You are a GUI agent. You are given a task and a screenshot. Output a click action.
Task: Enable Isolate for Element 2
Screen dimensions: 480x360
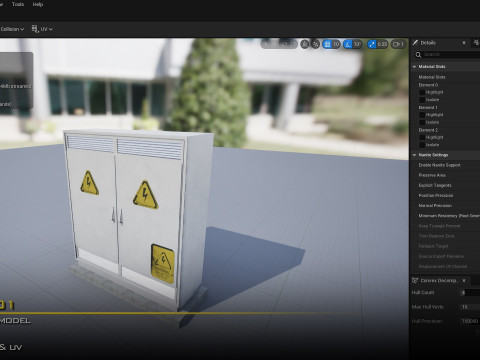point(422,145)
